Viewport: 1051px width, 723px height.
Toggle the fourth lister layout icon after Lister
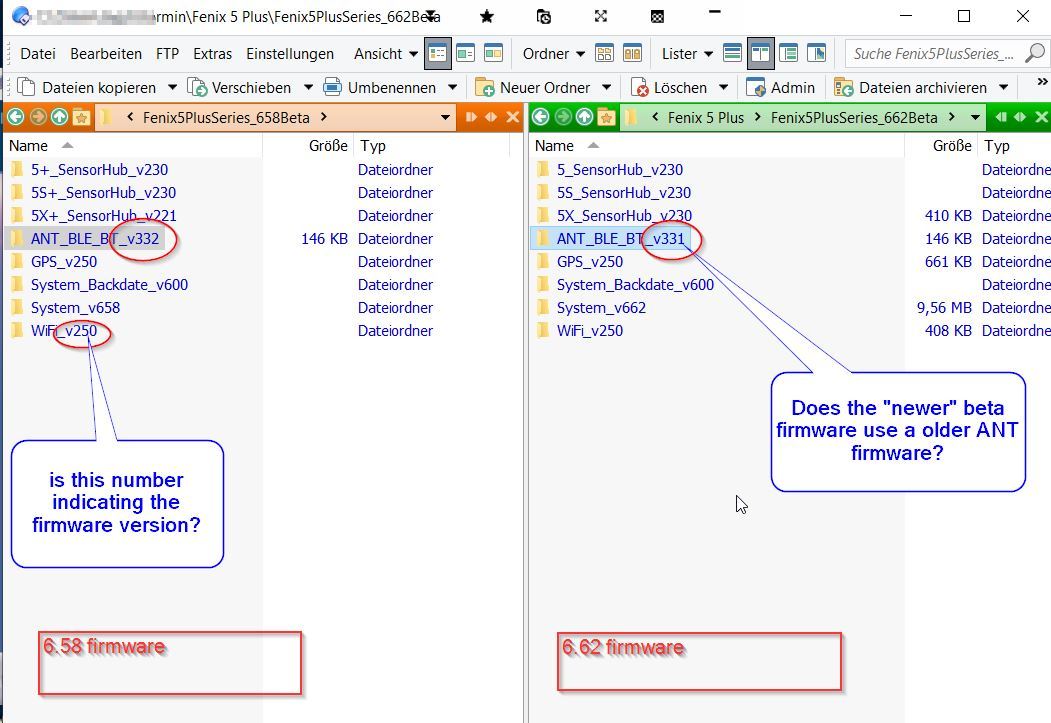tap(816, 53)
